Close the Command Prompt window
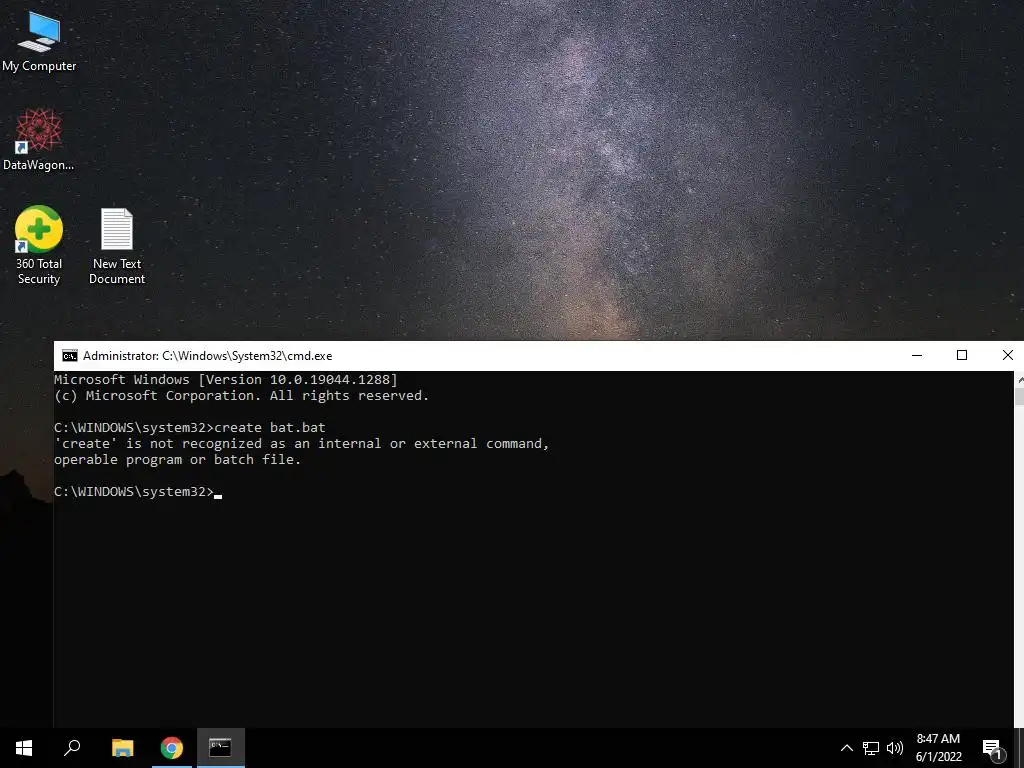 [1007, 355]
